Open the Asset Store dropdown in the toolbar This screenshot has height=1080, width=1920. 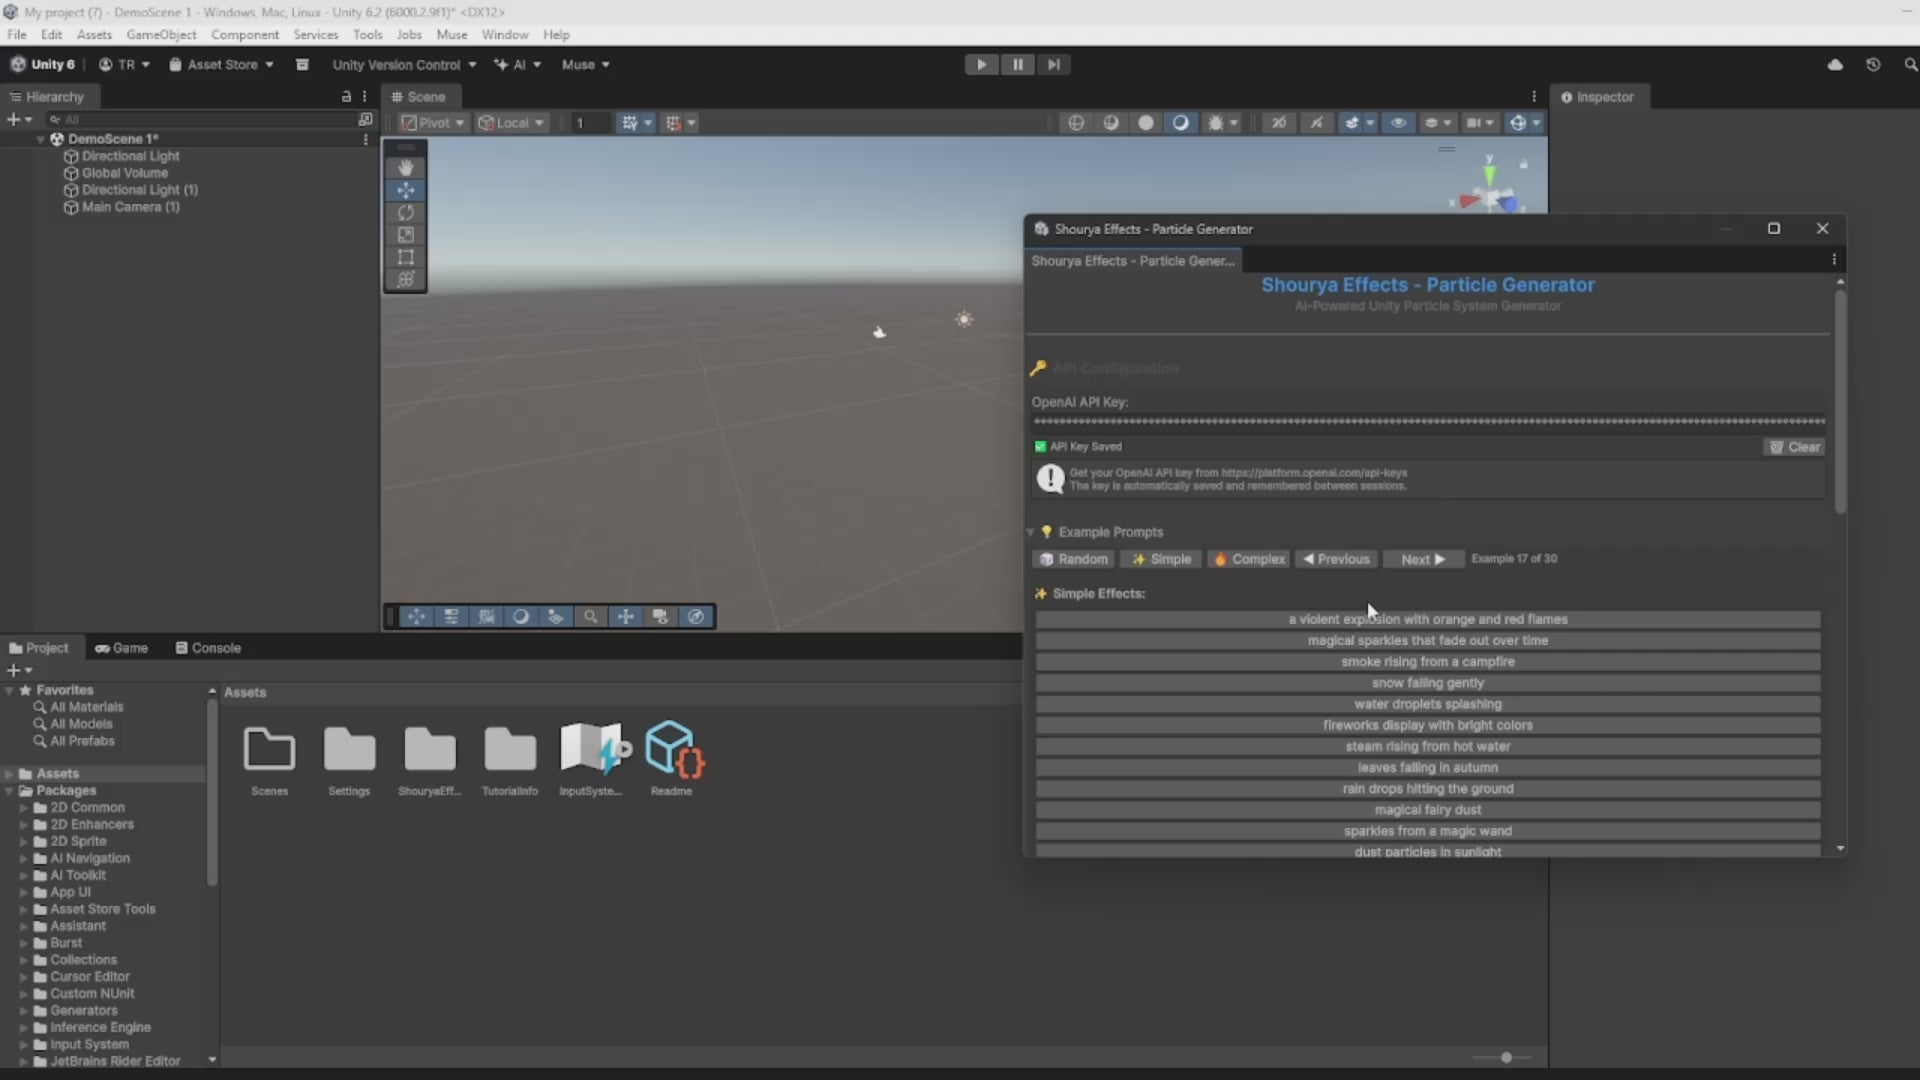[x=220, y=64]
